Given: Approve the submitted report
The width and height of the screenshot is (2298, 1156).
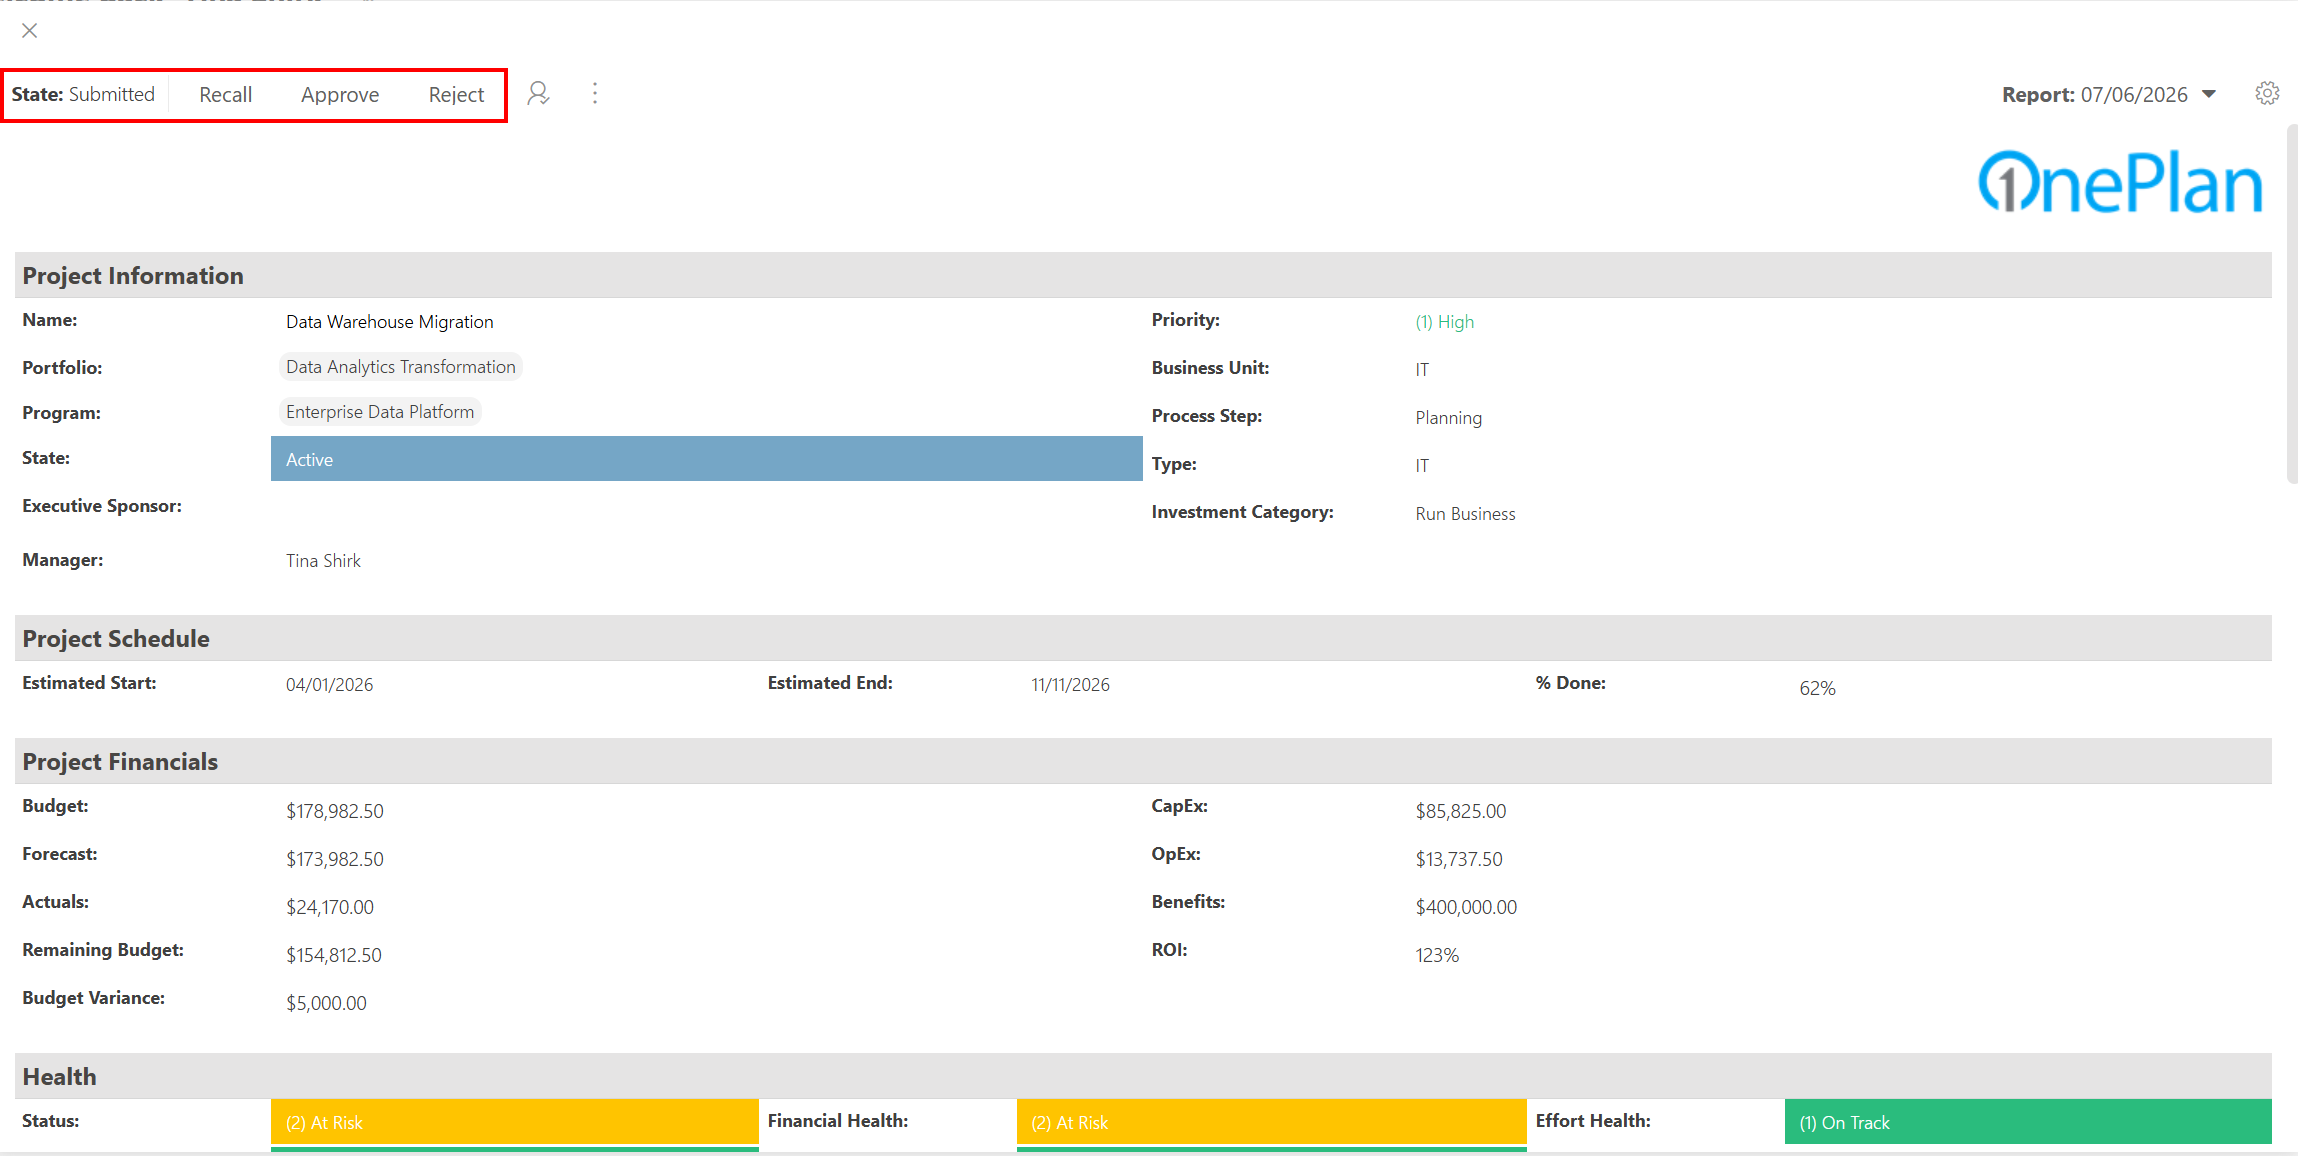Looking at the screenshot, I should pos(340,94).
